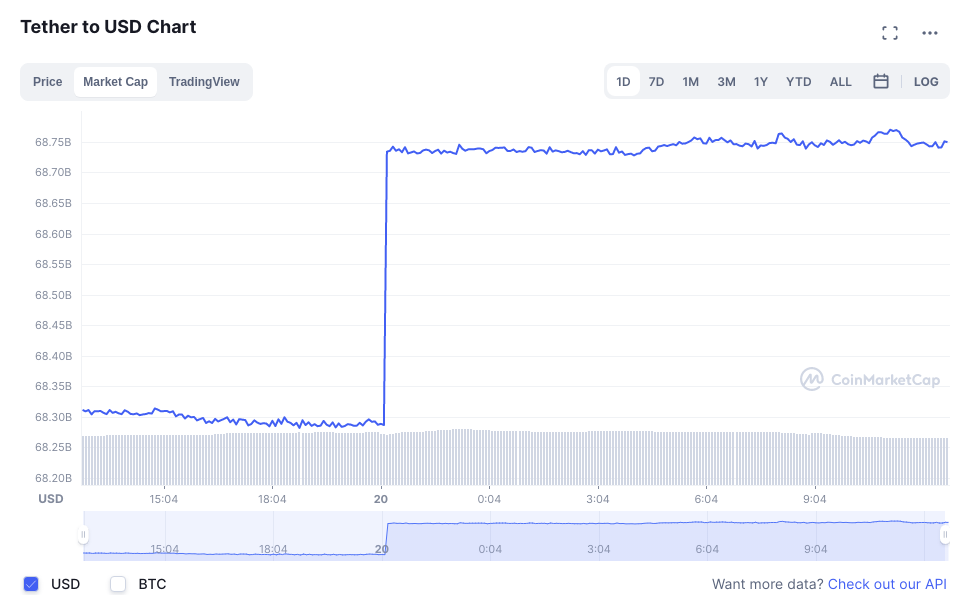Select the YTD time range
This screenshot has height=605, width=969.
coord(798,82)
